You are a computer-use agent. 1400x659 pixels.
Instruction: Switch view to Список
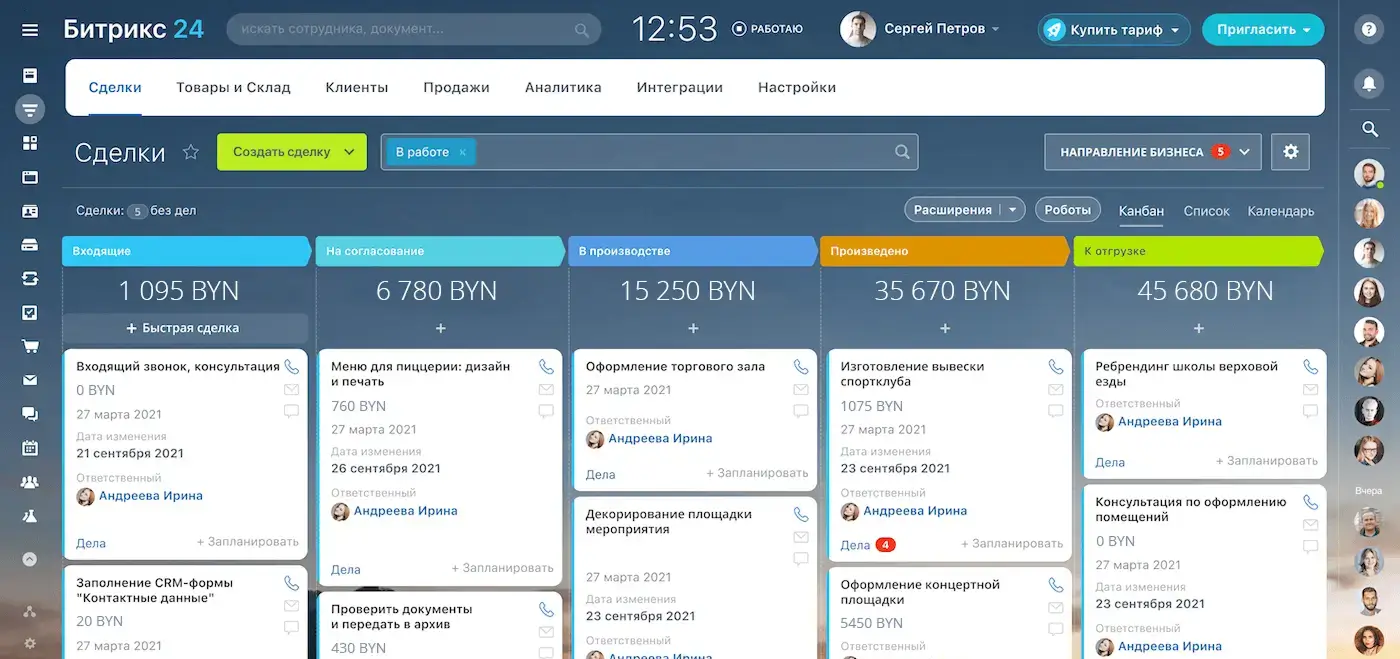tap(1206, 211)
